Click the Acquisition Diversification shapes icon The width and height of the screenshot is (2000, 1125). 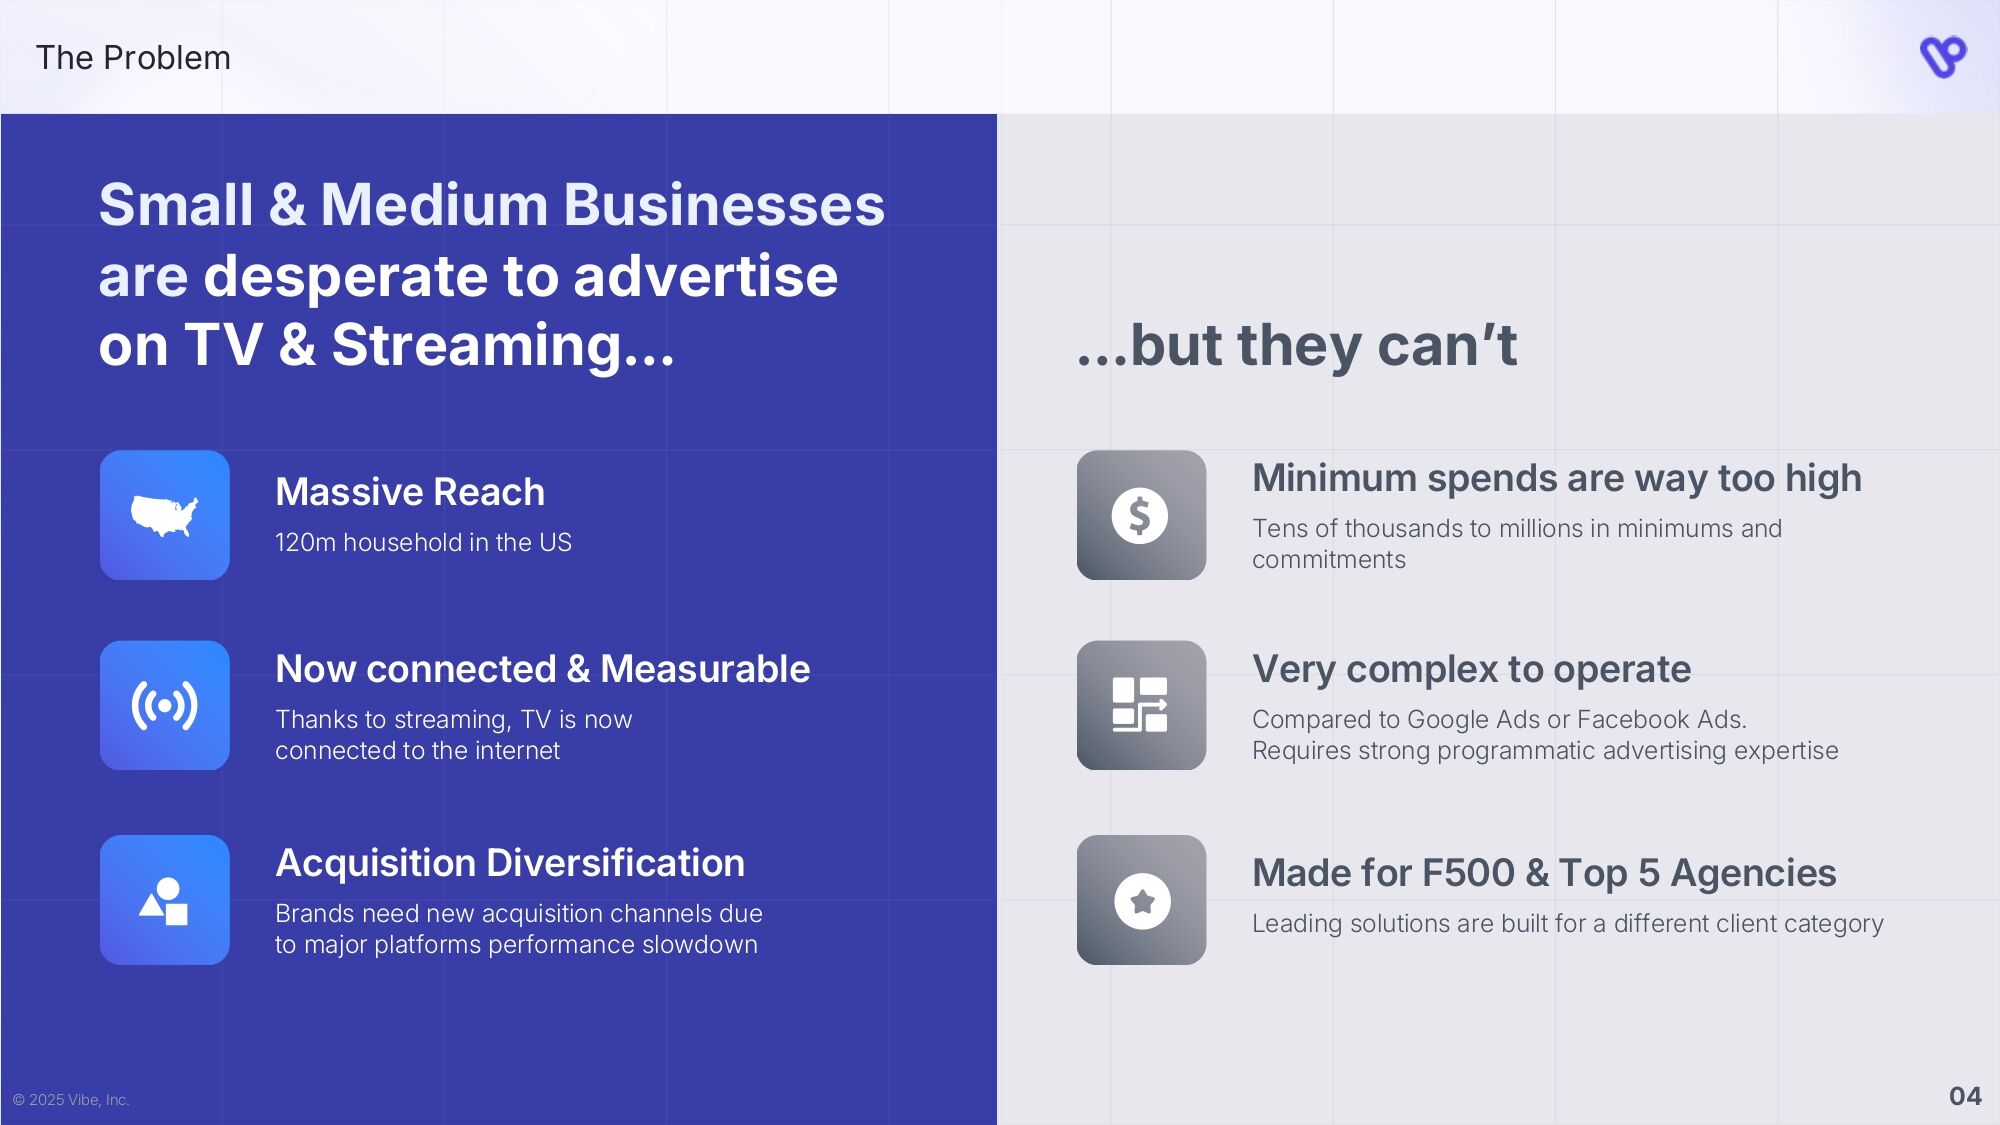(x=165, y=898)
